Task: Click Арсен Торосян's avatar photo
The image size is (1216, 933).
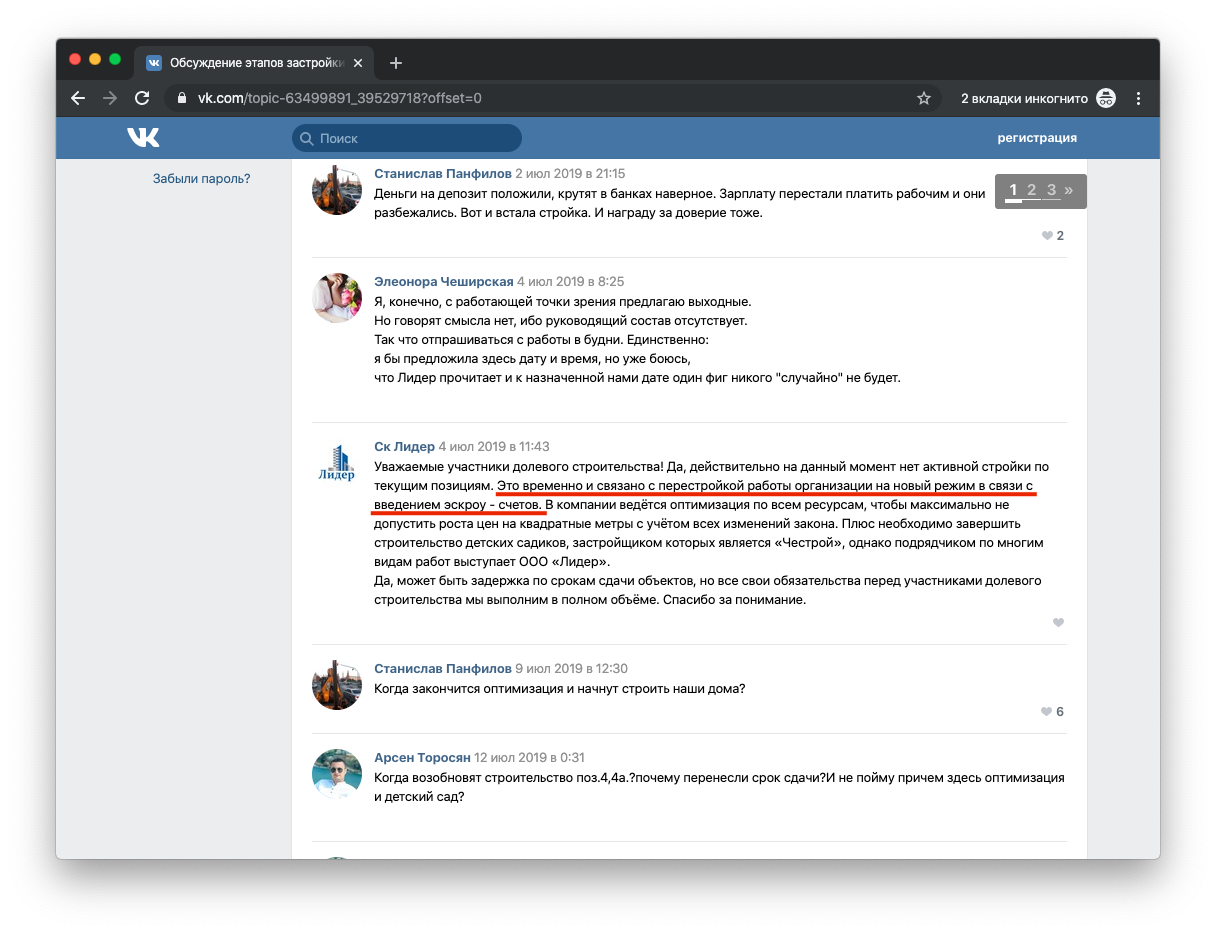Action: (x=337, y=774)
